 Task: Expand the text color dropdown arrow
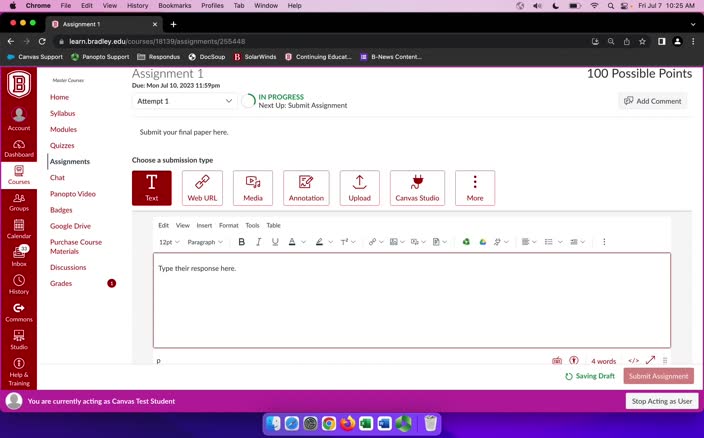304,242
